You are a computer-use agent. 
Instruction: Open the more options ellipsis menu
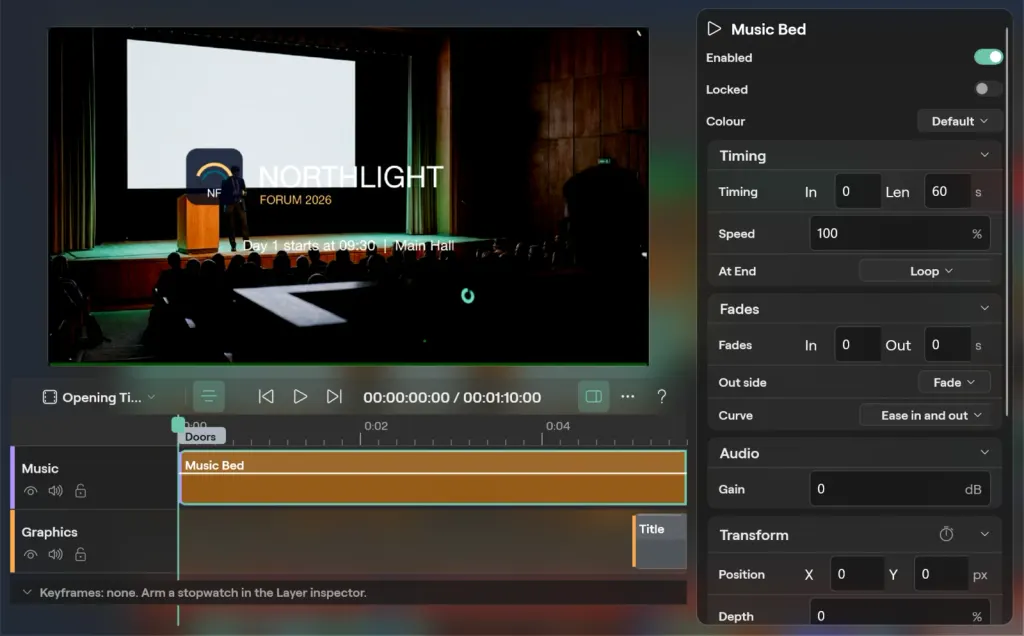(628, 396)
